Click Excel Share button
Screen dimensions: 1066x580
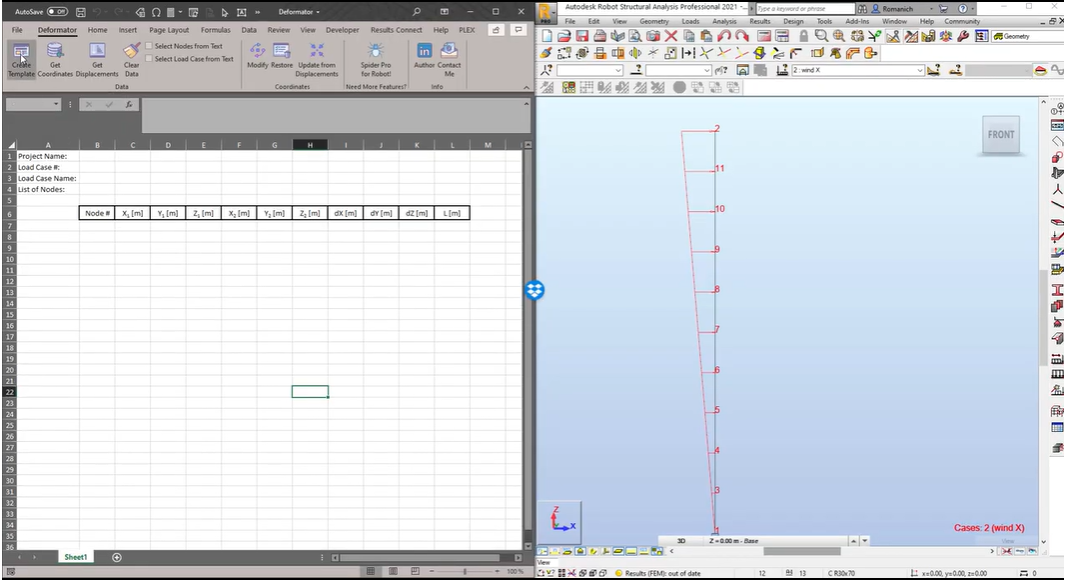496,30
